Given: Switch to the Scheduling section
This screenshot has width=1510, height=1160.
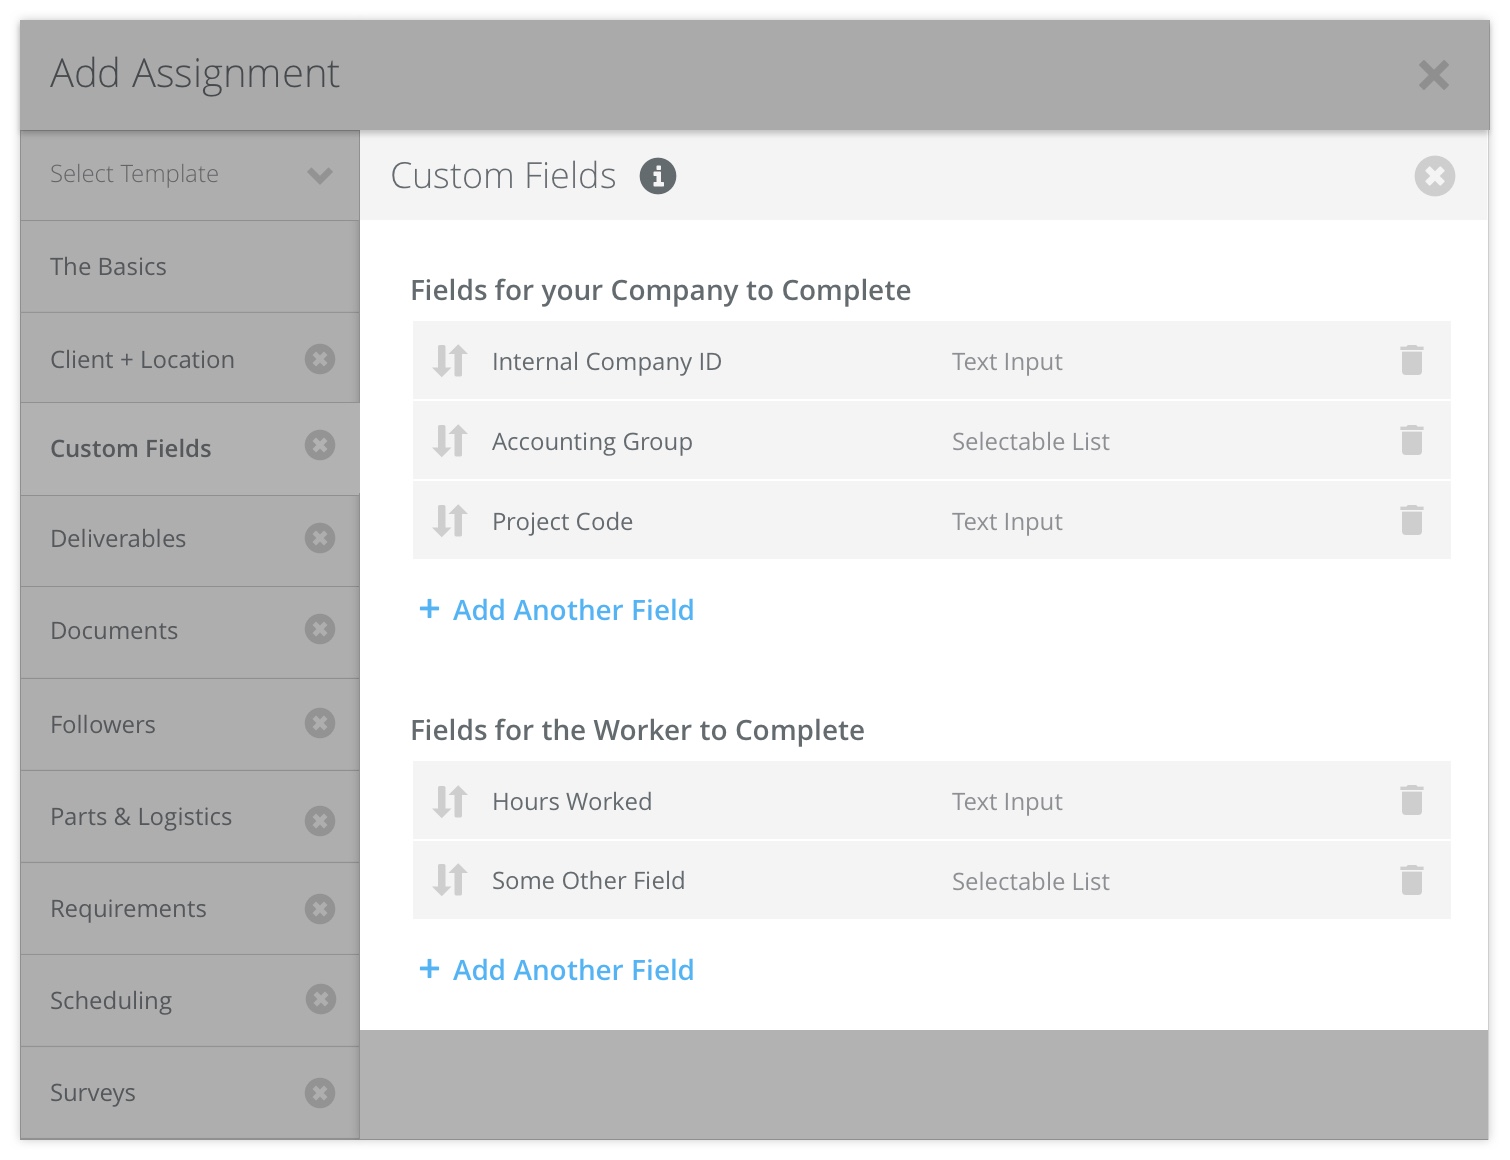Looking at the screenshot, I should pos(111,1001).
